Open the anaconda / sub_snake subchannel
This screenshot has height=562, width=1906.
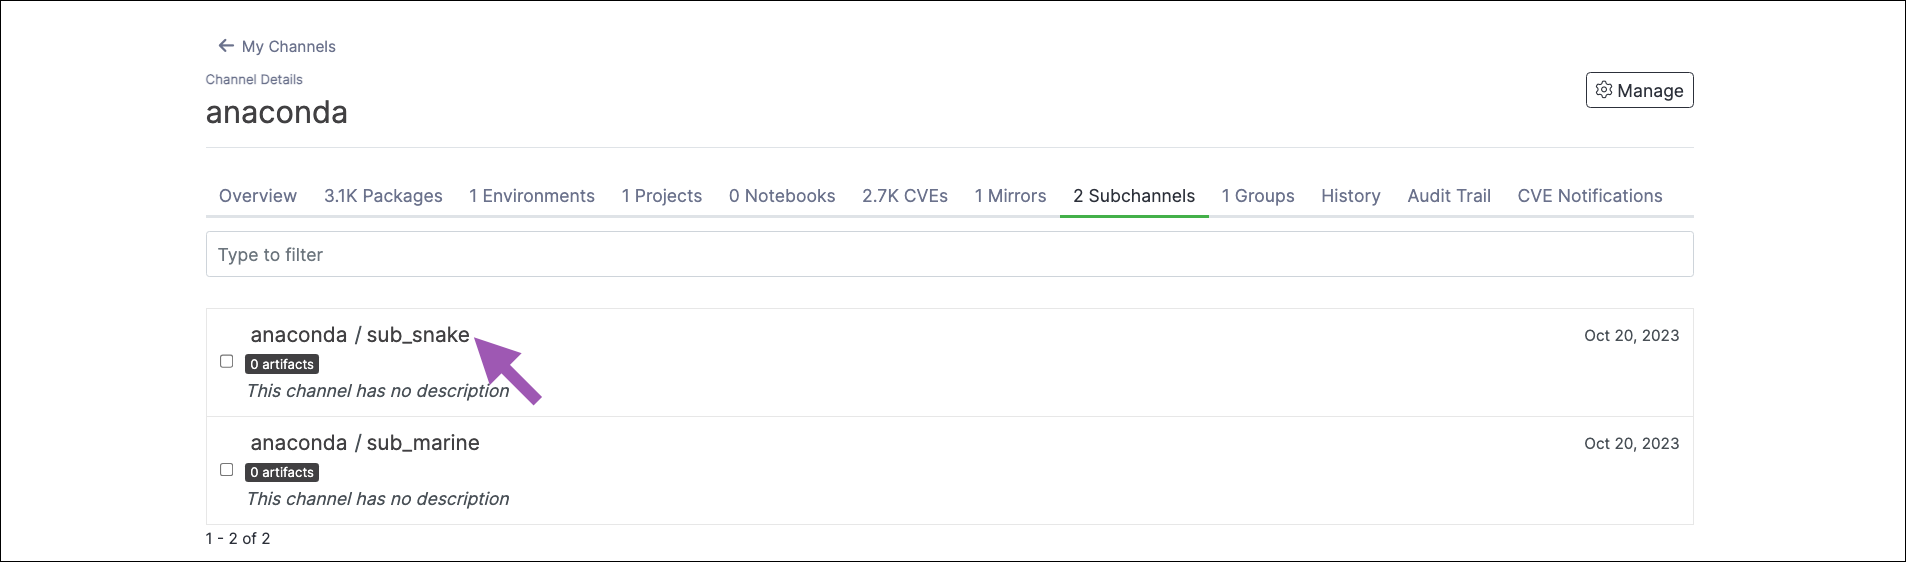(360, 335)
